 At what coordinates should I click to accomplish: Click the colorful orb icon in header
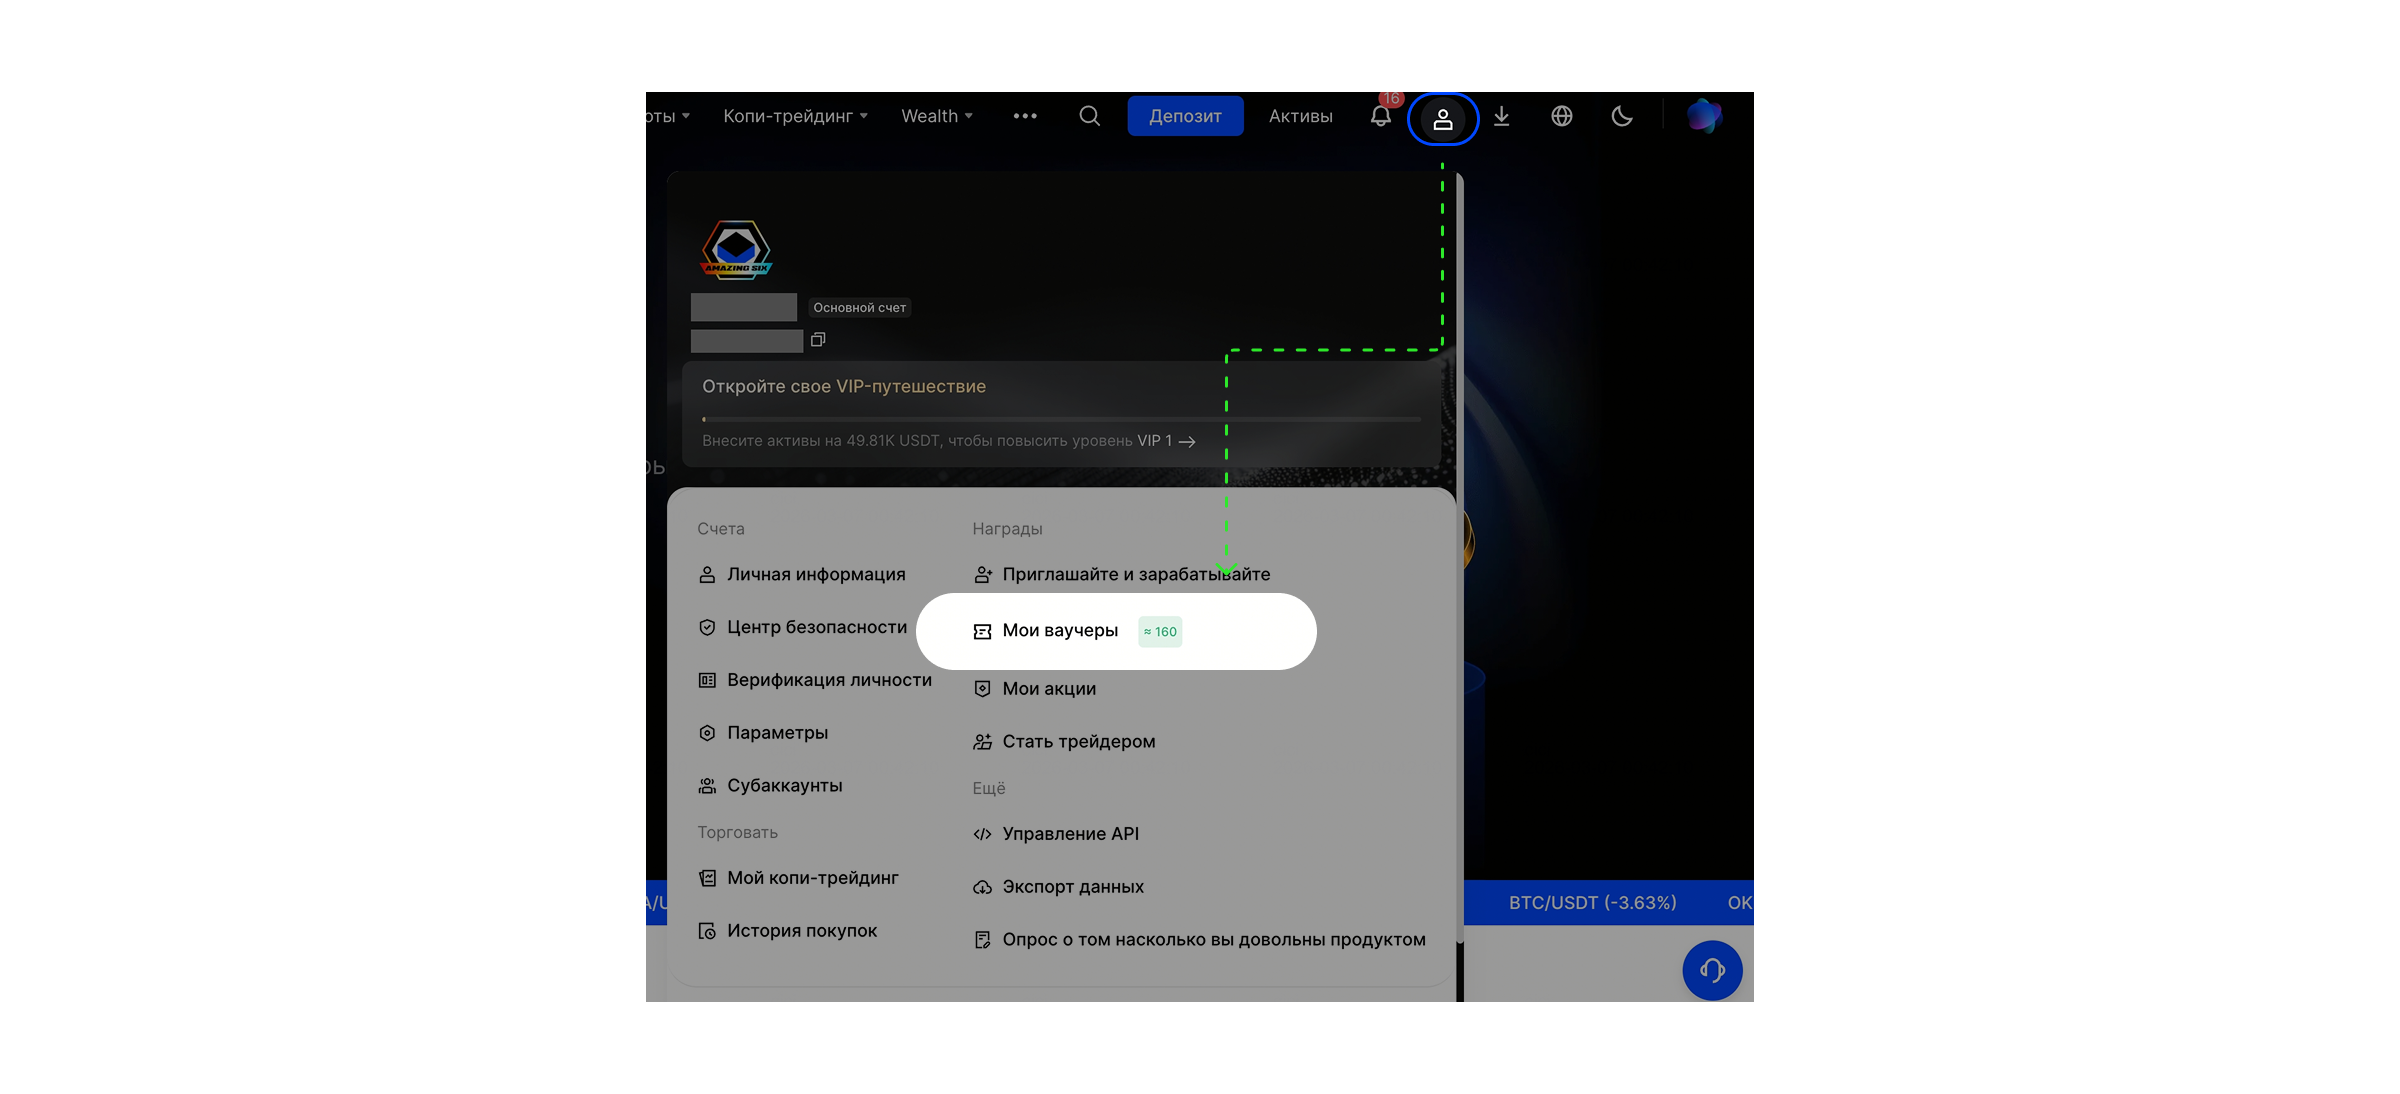click(x=1703, y=116)
